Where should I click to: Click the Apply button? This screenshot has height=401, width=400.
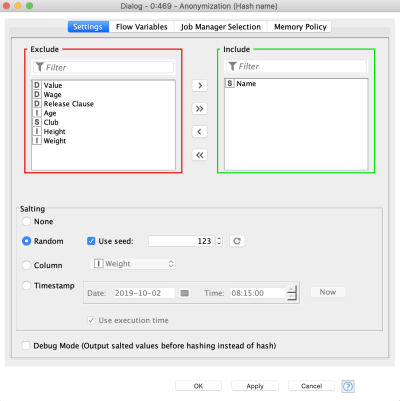[x=255, y=386]
